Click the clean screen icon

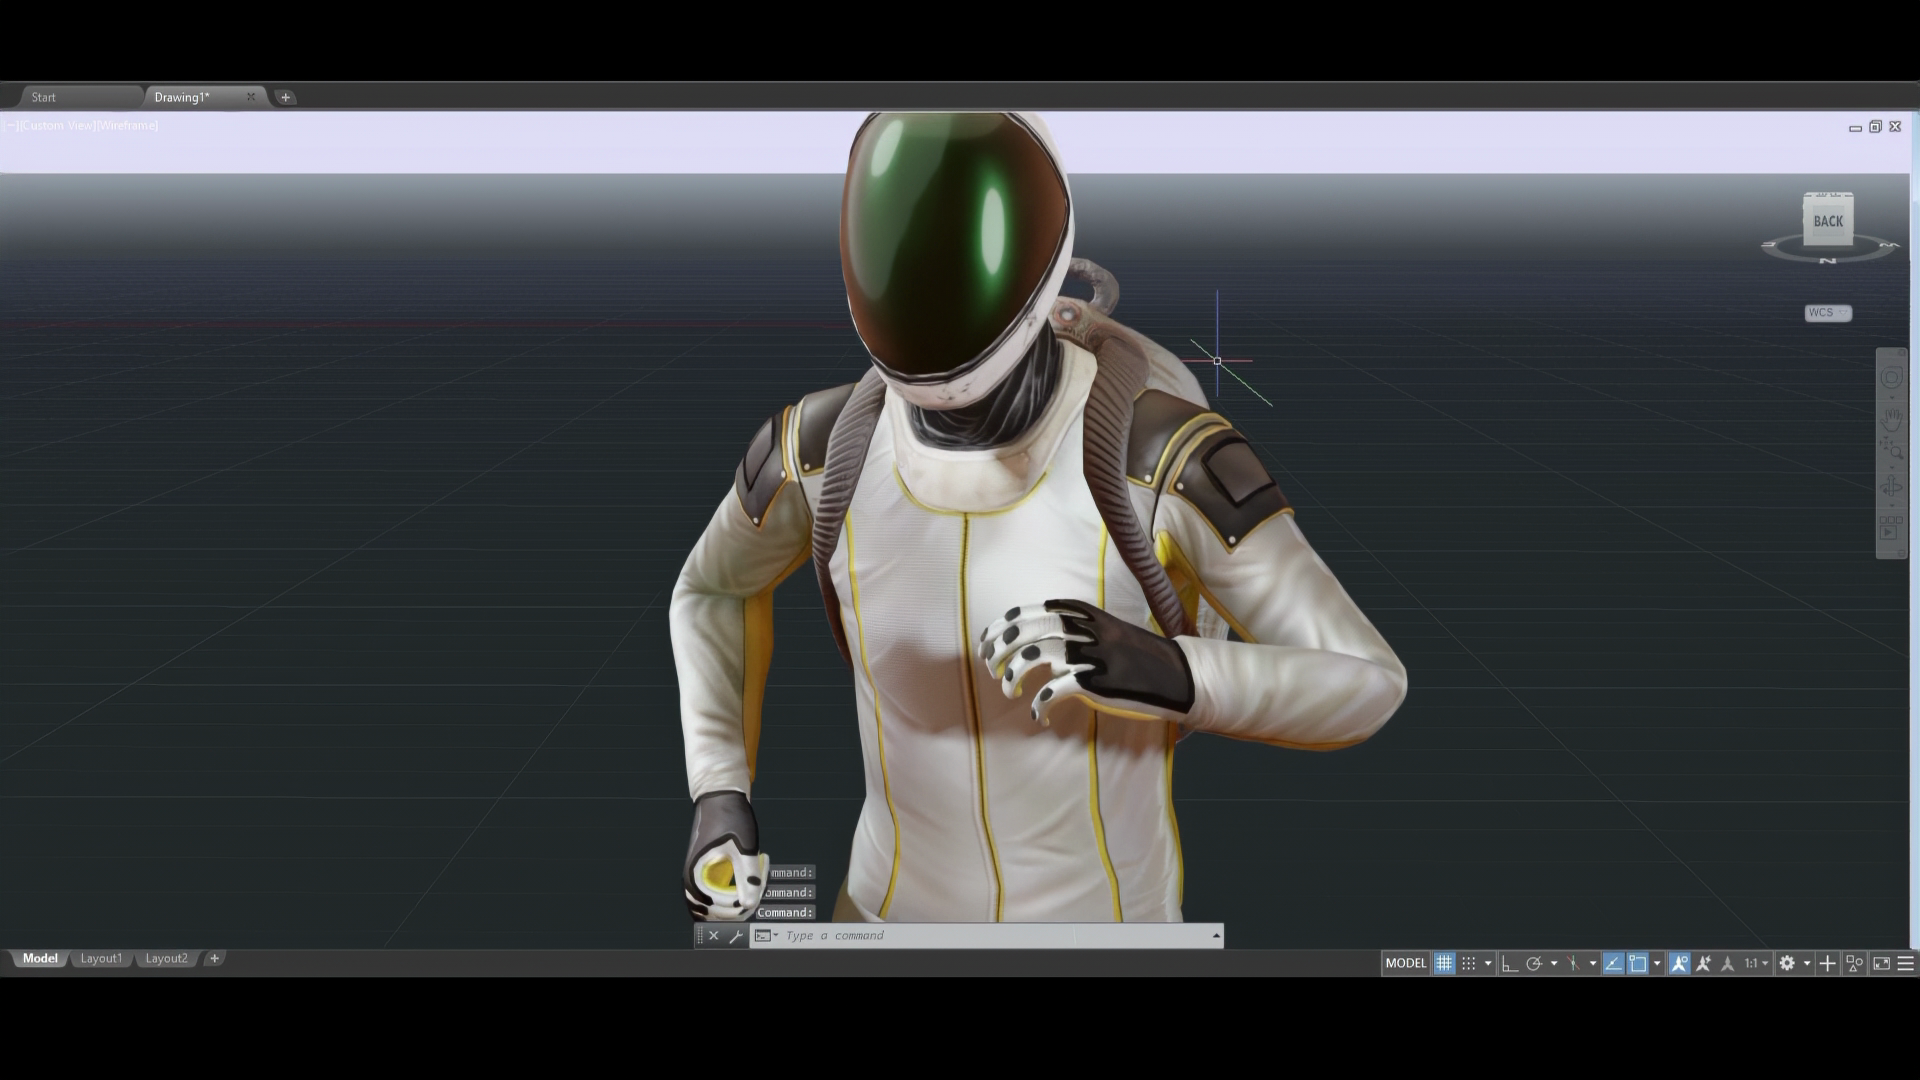coord(1881,963)
